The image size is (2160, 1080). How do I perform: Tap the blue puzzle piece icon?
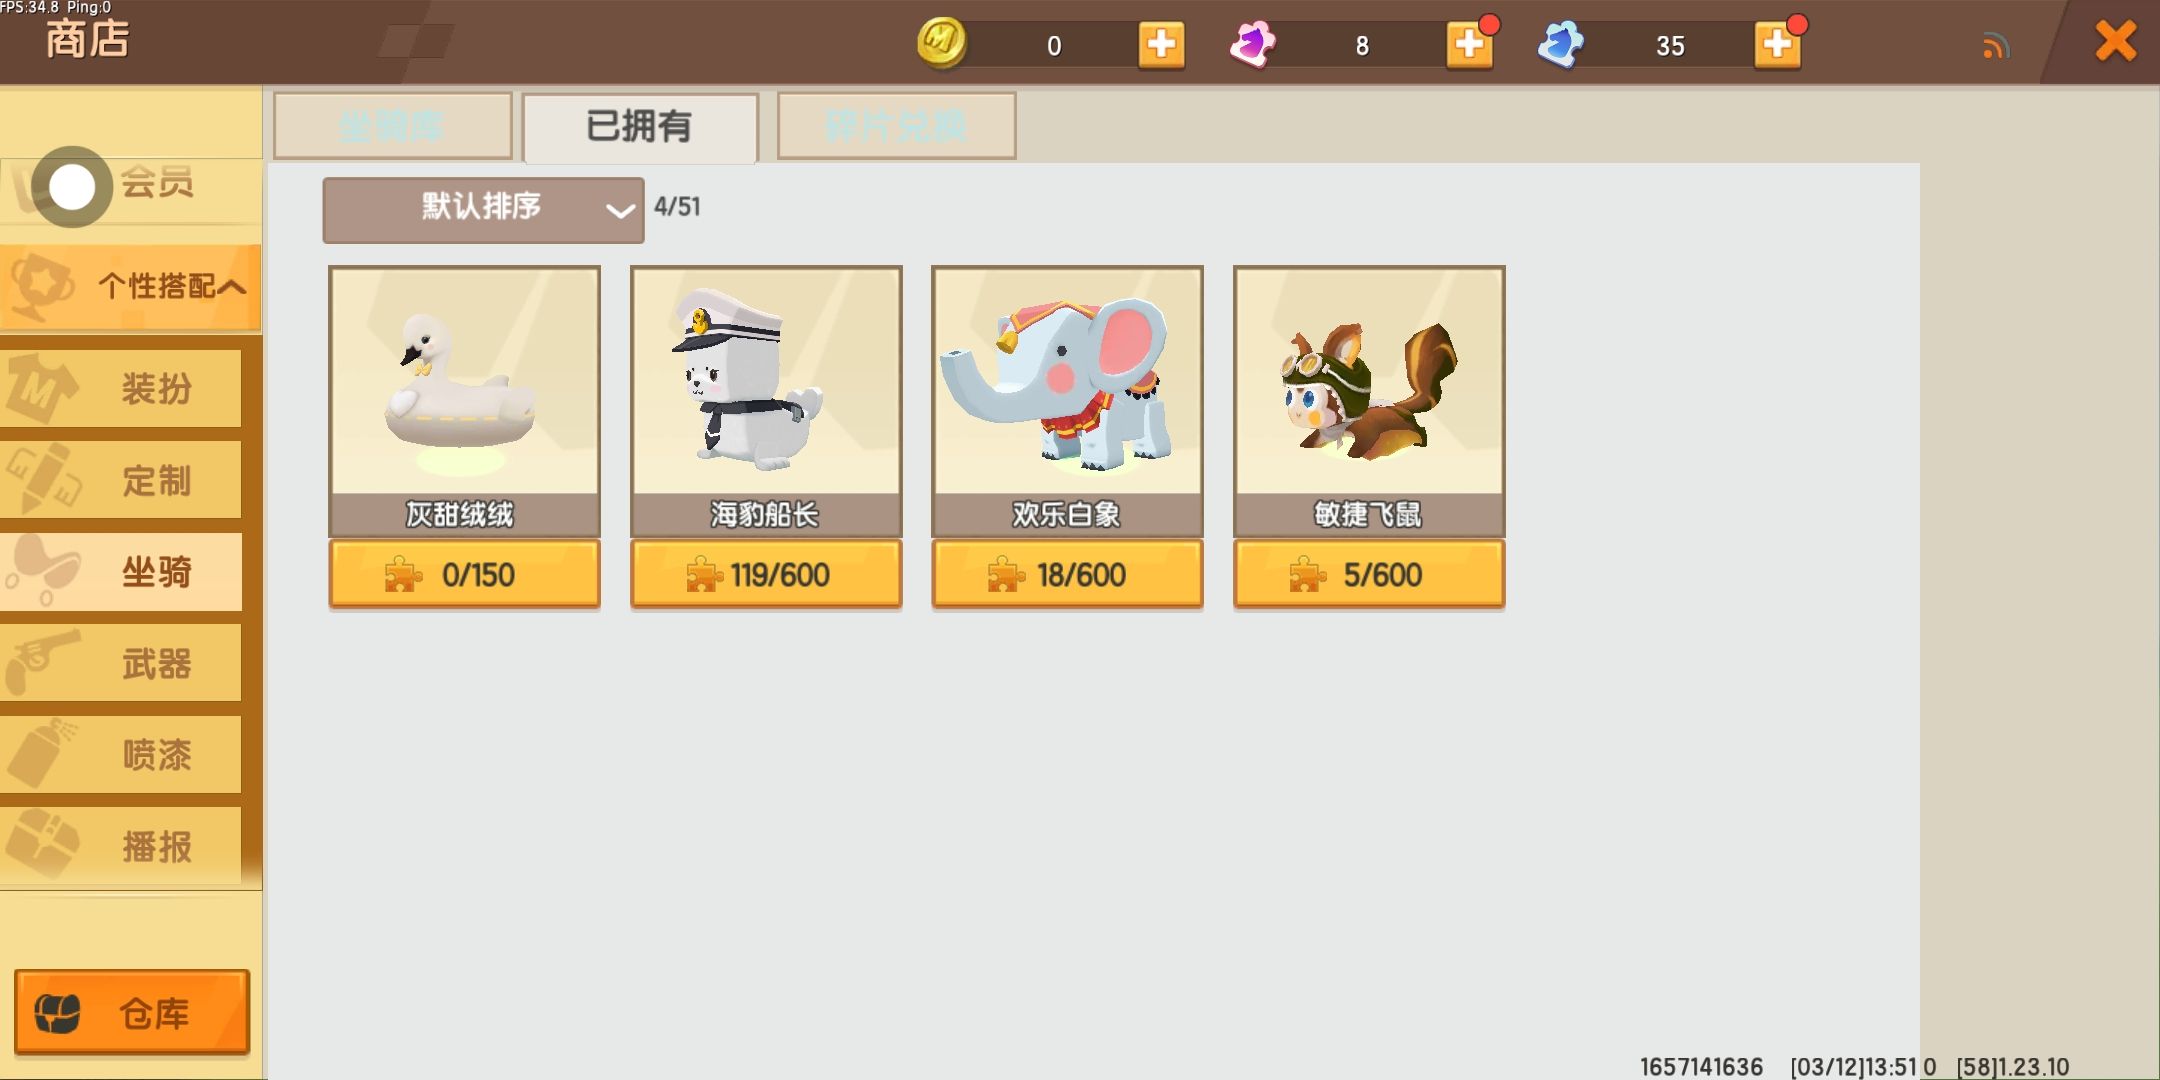tap(1560, 45)
